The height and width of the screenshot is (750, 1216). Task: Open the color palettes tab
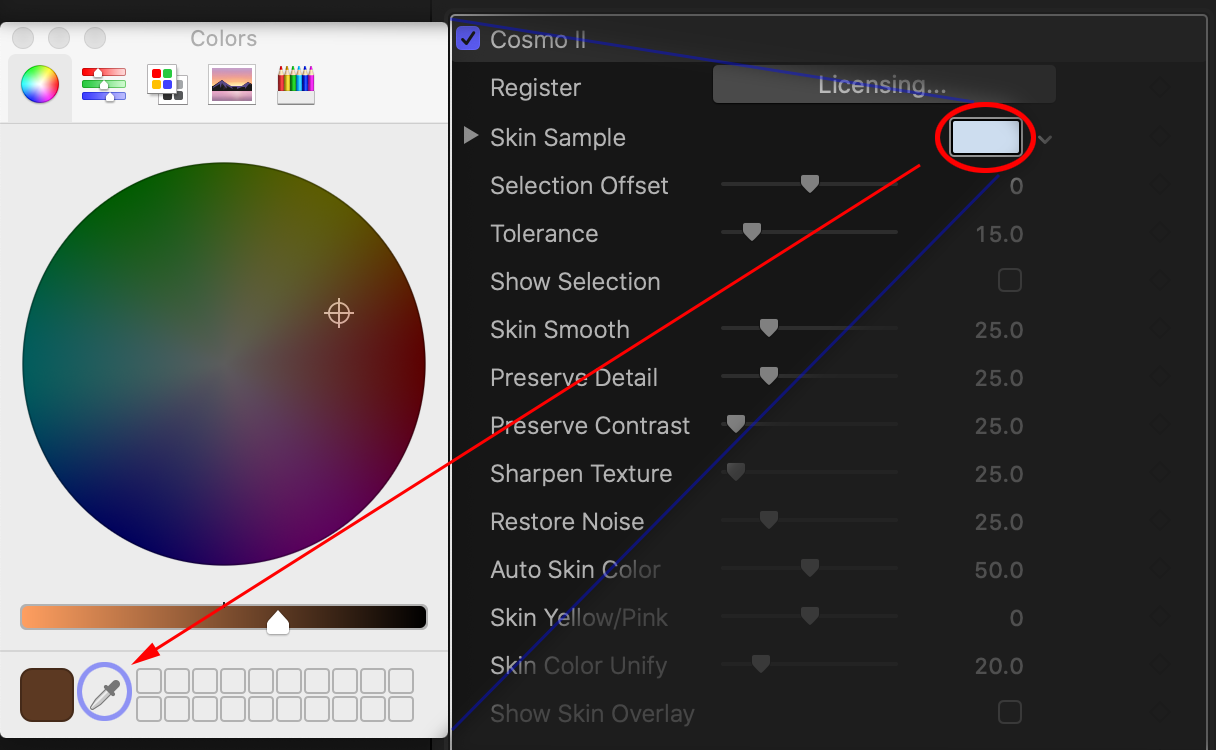pyautogui.click(x=166, y=85)
